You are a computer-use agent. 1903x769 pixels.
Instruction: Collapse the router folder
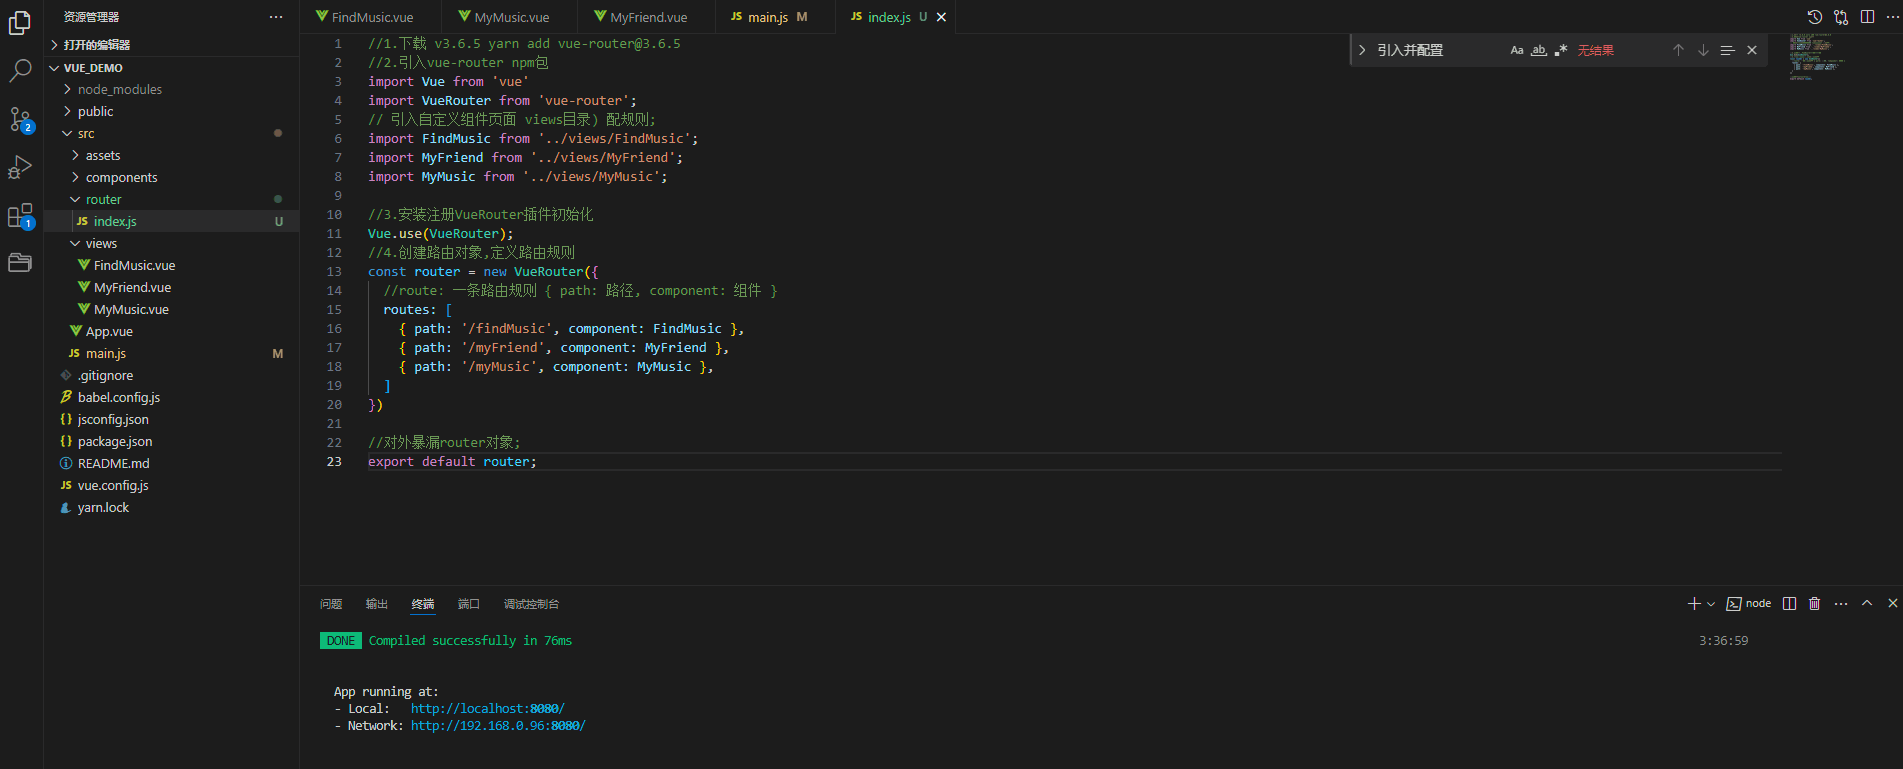(x=171, y=199)
